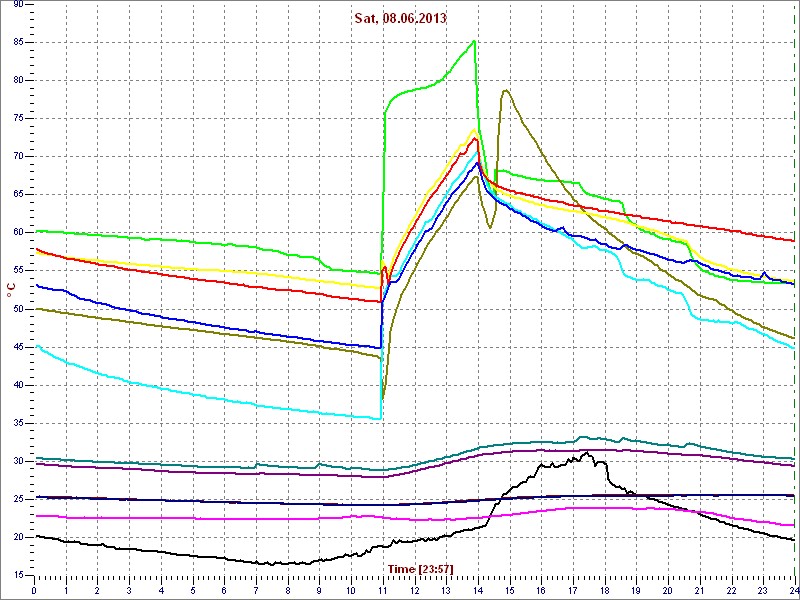The image size is (800, 600).
Task: Select the 30 label on temperature axis
Action: (x=17, y=462)
